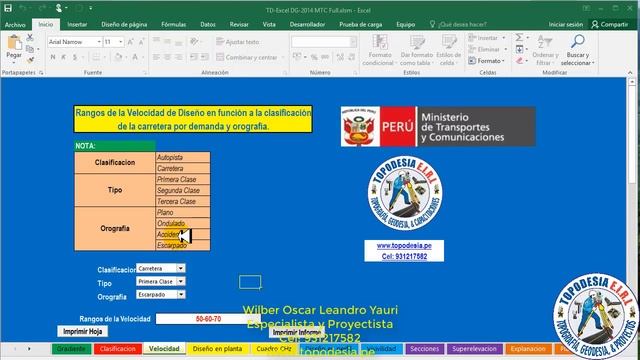
Task: Click the AutoSum sigma icon
Action: (519, 38)
